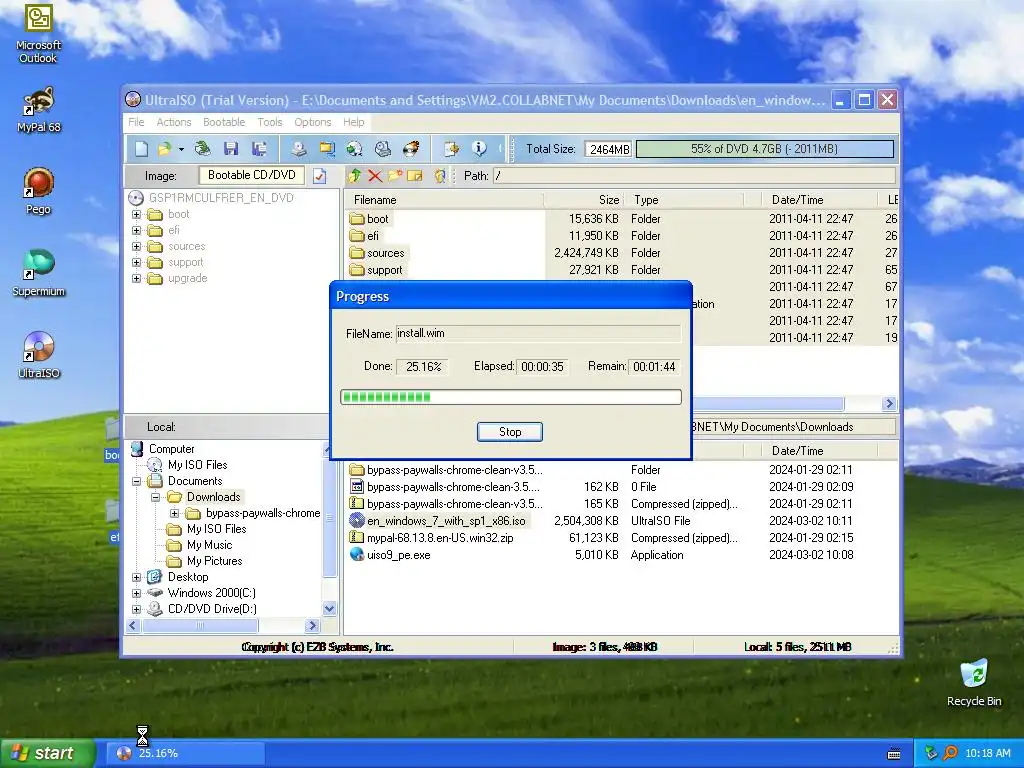Click the Stop button in Progress dialog
Image resolution: width=1024 pixels, height=768 pixels.
509,432
